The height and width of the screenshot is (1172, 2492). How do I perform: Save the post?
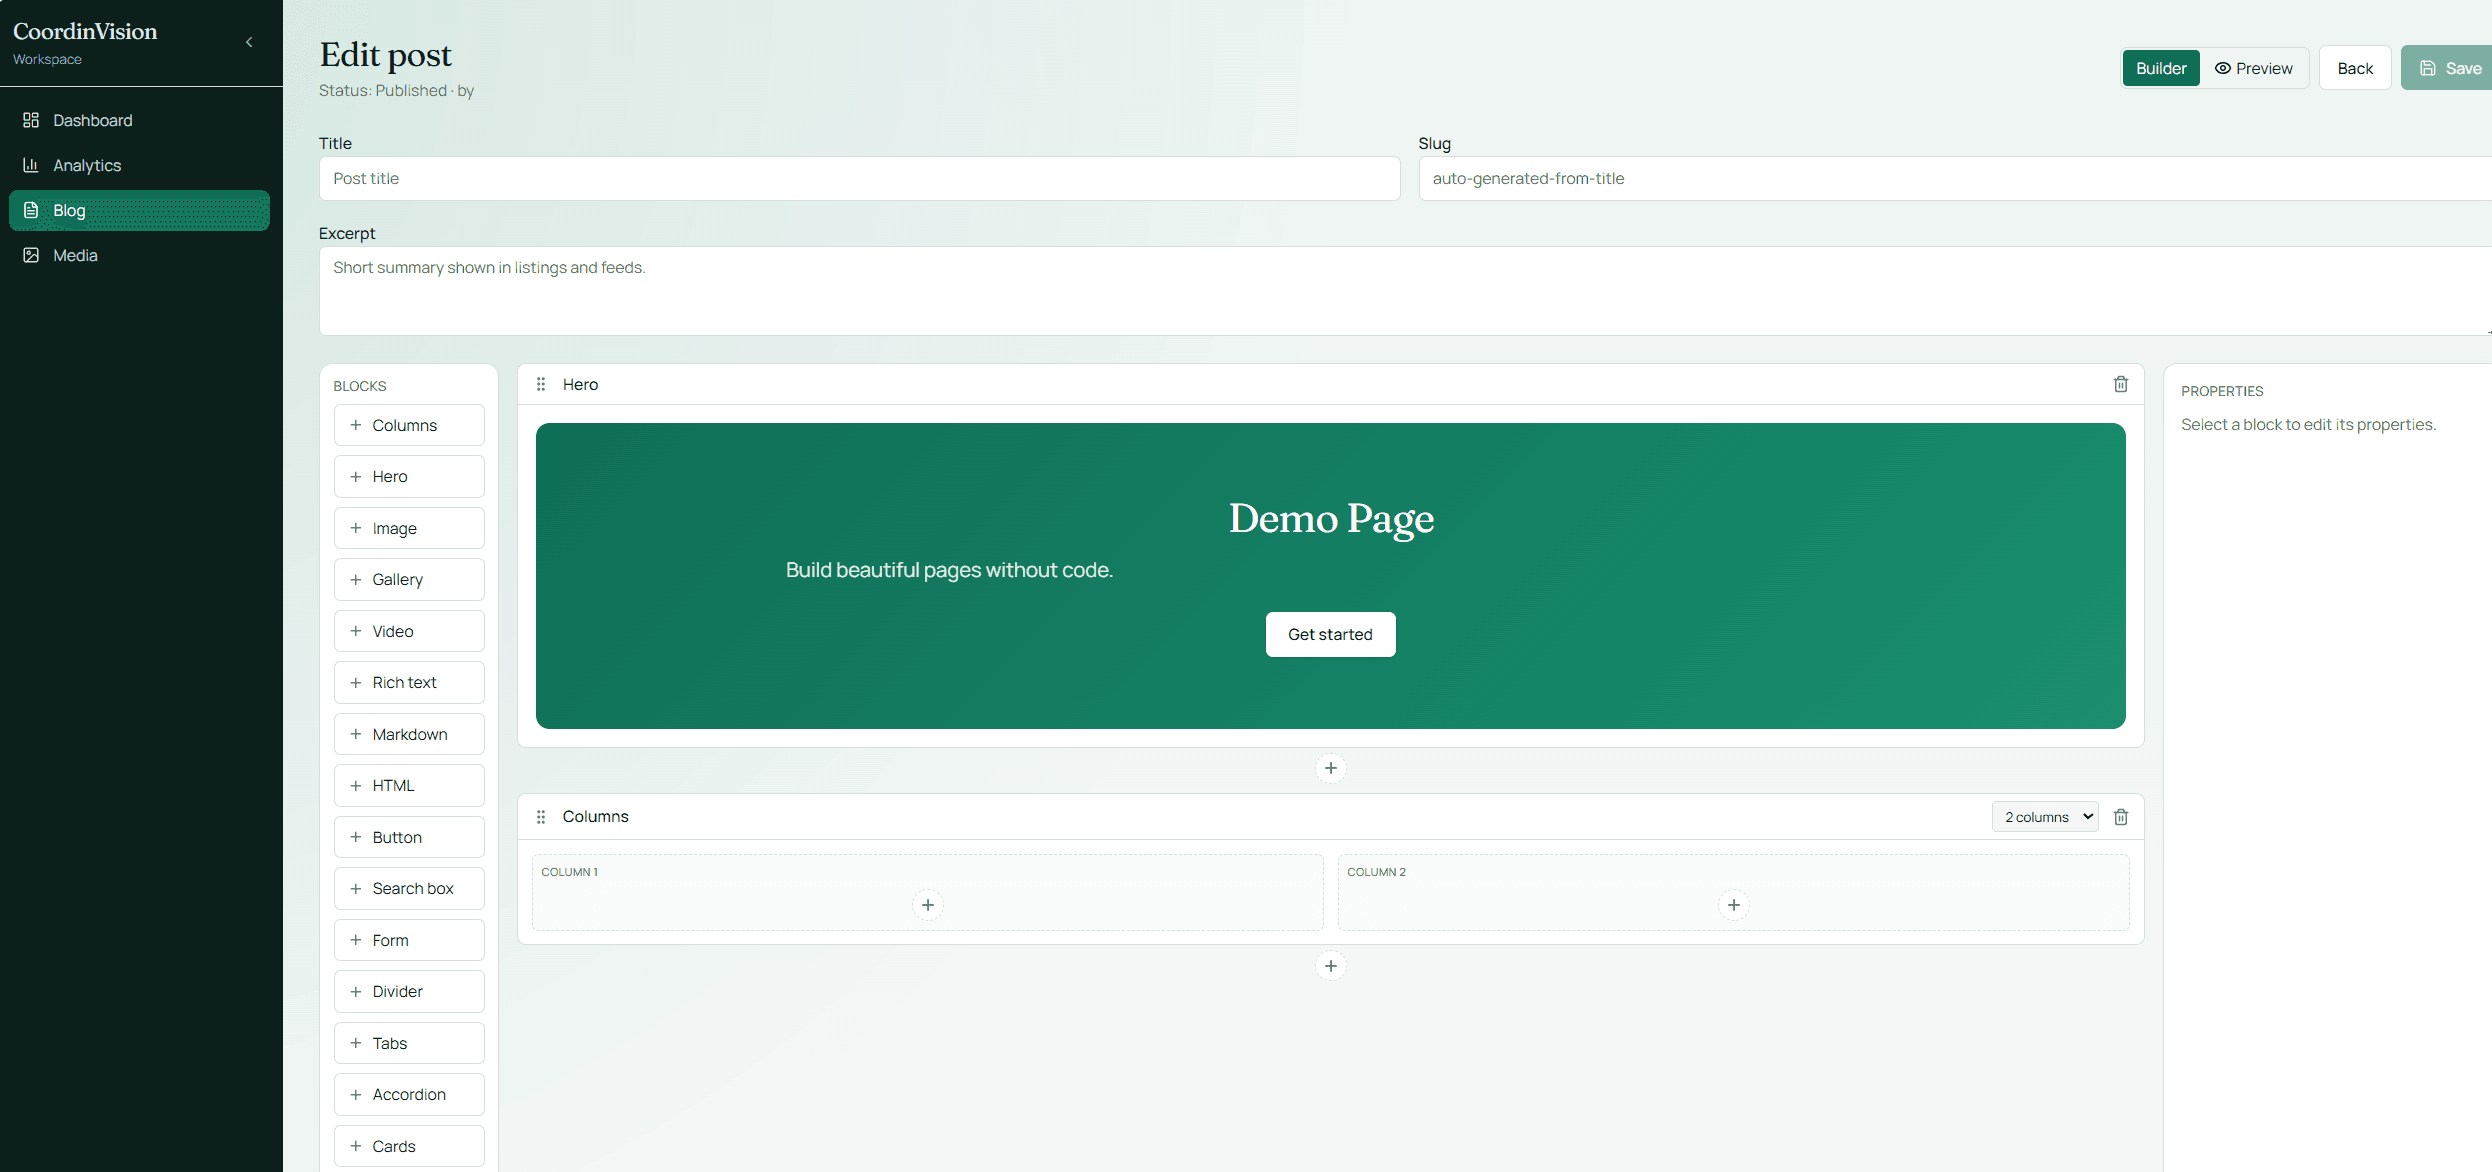pyautogui.click(x=2448, y=68)
